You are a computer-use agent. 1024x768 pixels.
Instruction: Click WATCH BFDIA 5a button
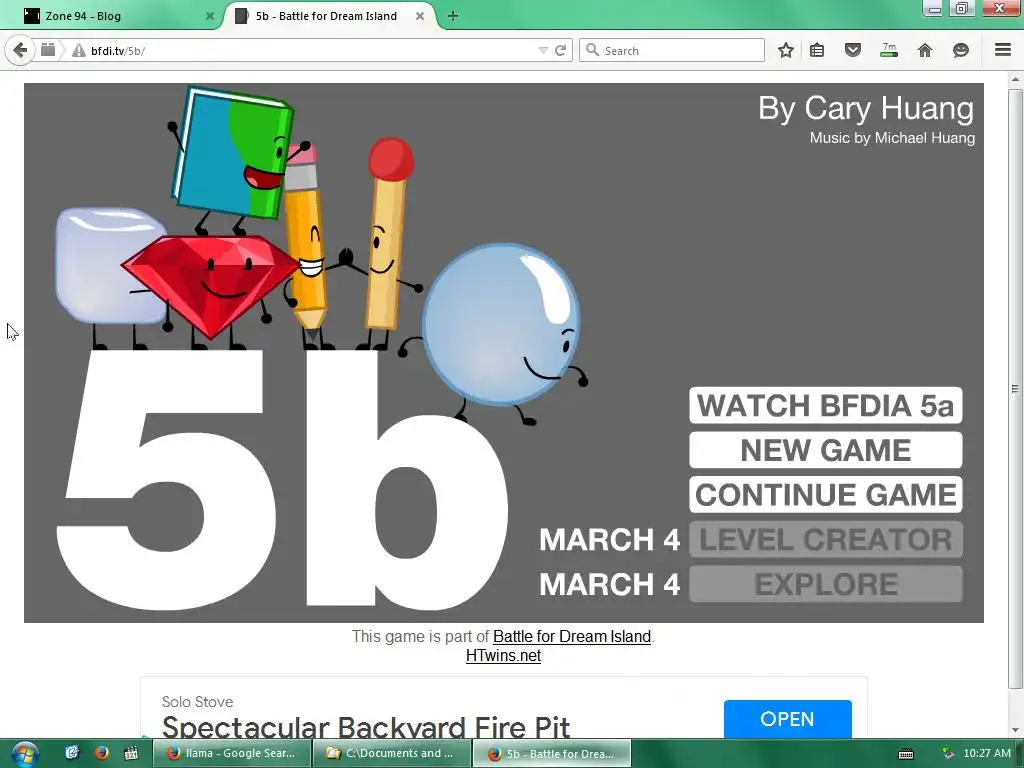(825, 406)
